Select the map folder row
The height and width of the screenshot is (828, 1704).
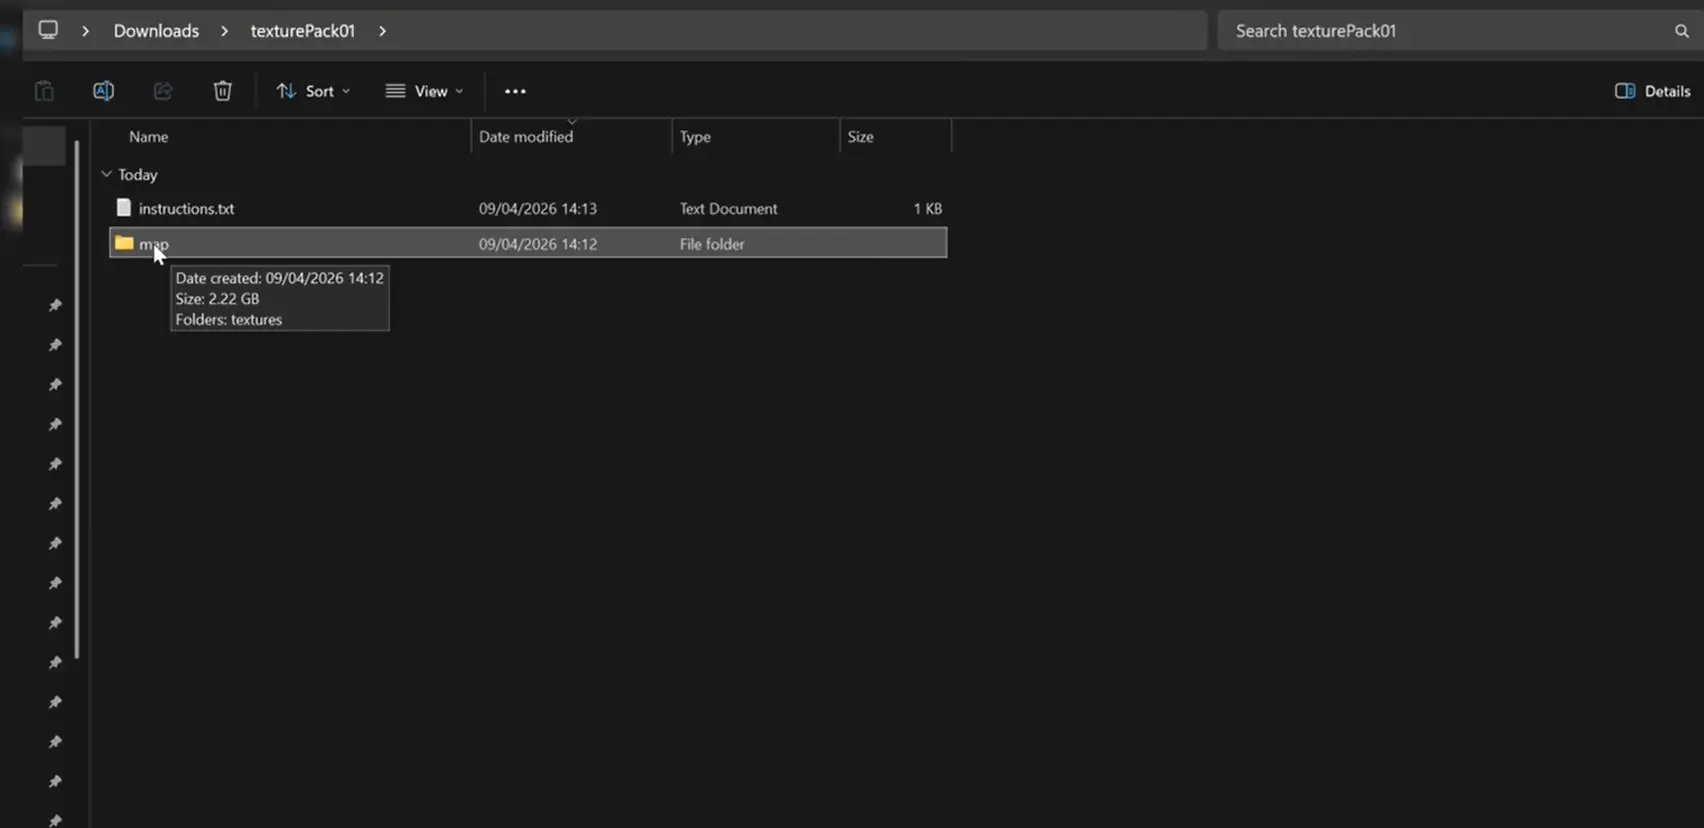[x=528, y=243]
